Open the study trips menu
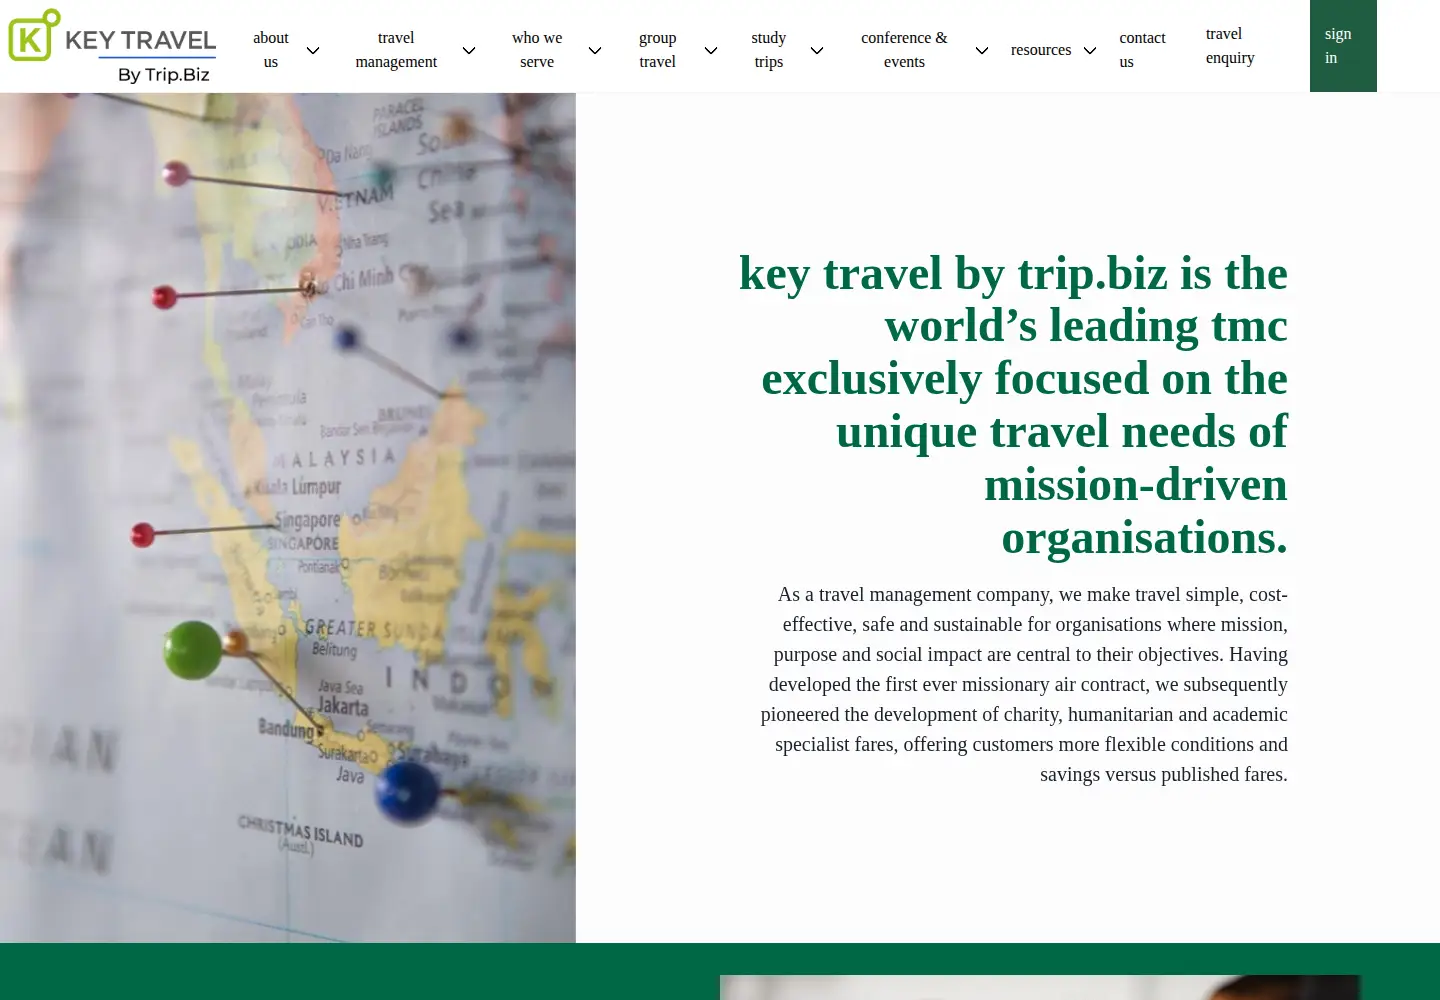Viewport: 1440px width, 1000px height. coord(769,50)
